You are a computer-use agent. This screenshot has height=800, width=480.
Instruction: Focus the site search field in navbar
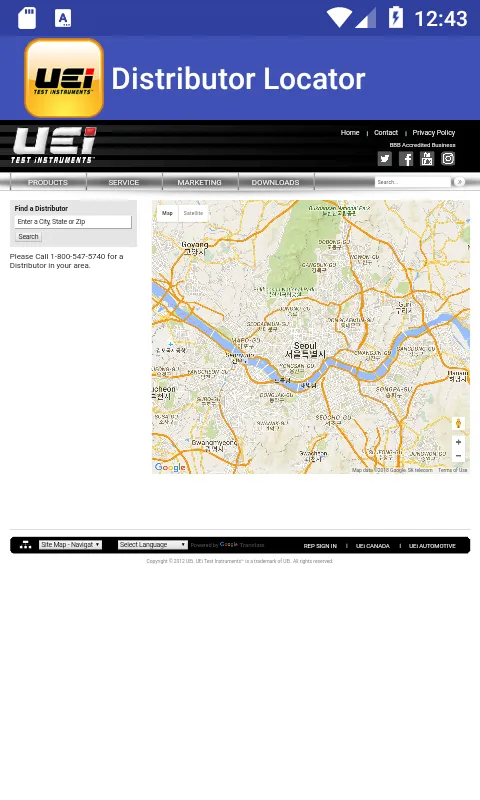tap(413, 182)
